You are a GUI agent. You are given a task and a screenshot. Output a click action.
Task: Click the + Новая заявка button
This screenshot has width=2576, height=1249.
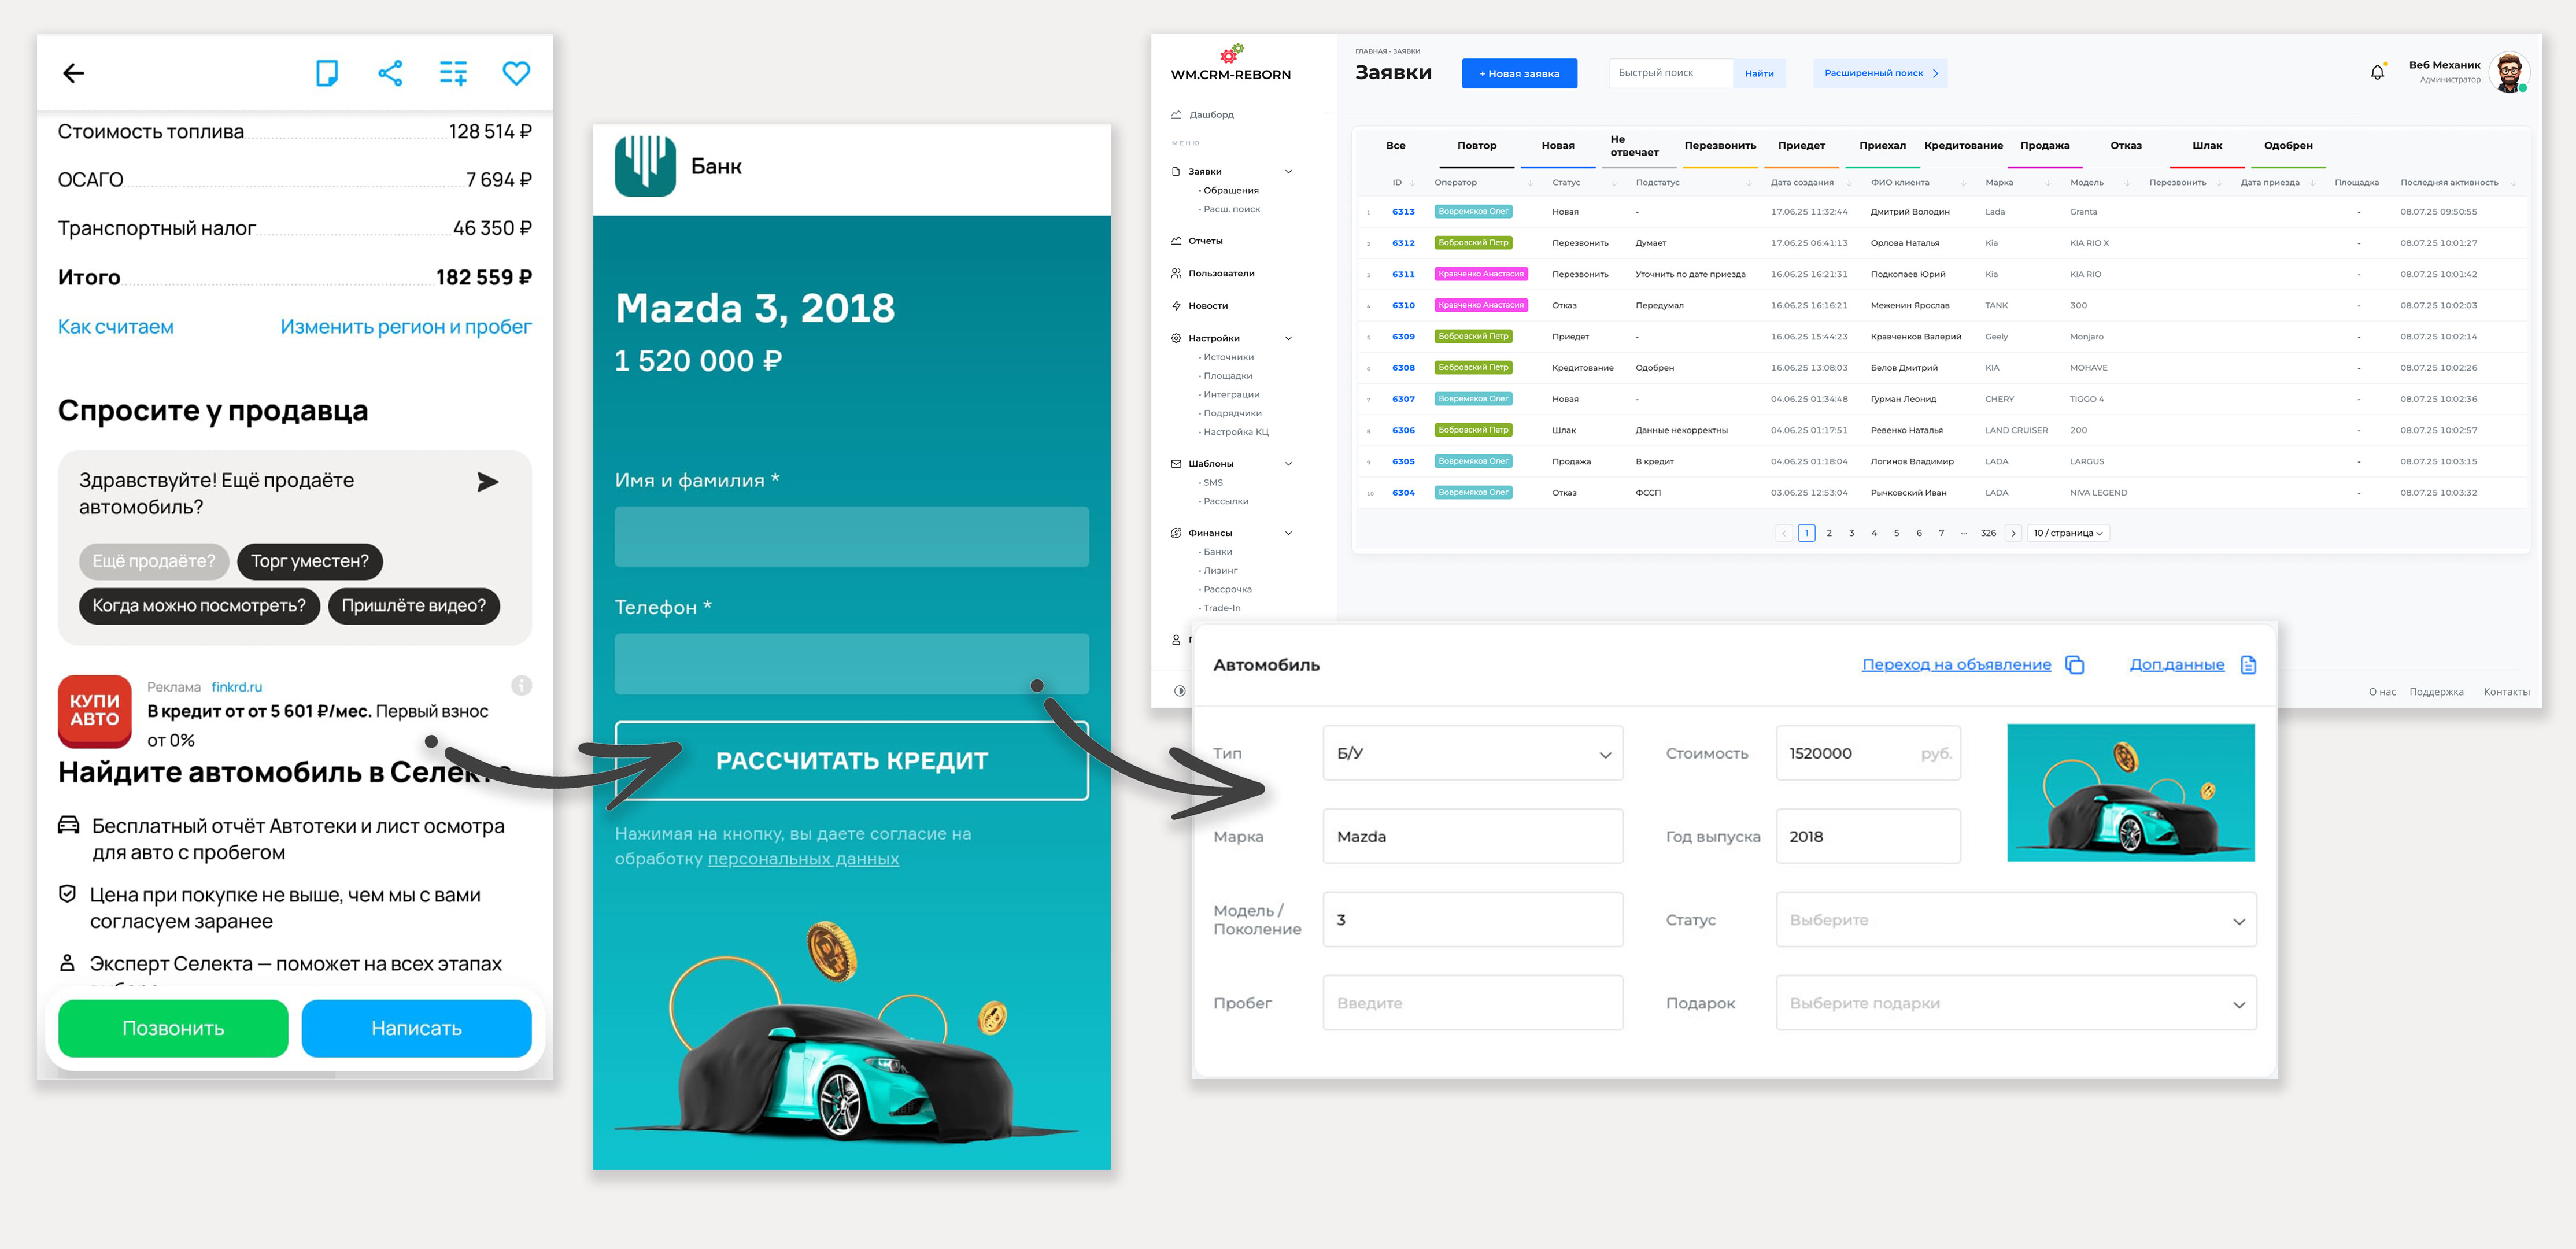pyautogui.click(x=1518, y=74)
